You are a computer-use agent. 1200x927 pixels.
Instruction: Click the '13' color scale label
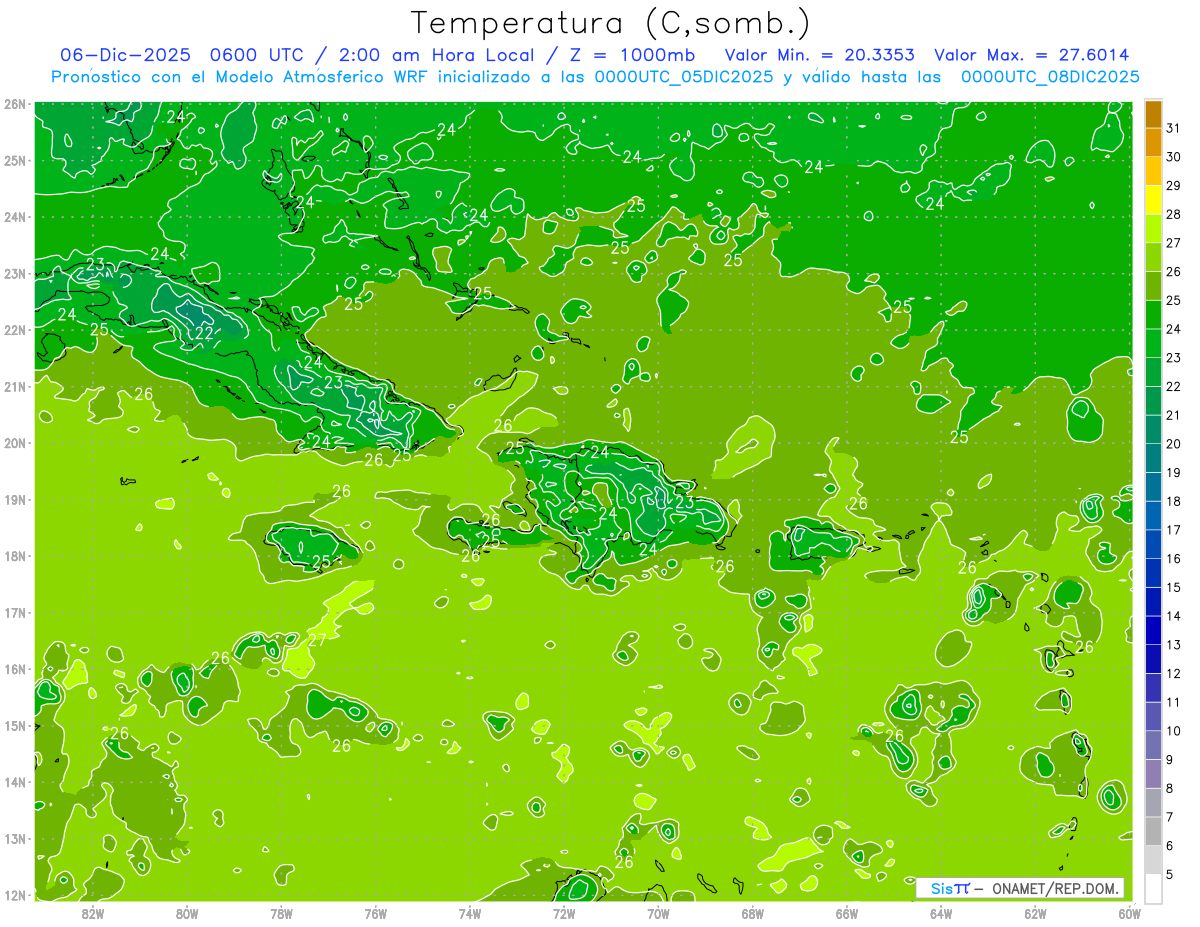coord(1173,645)
